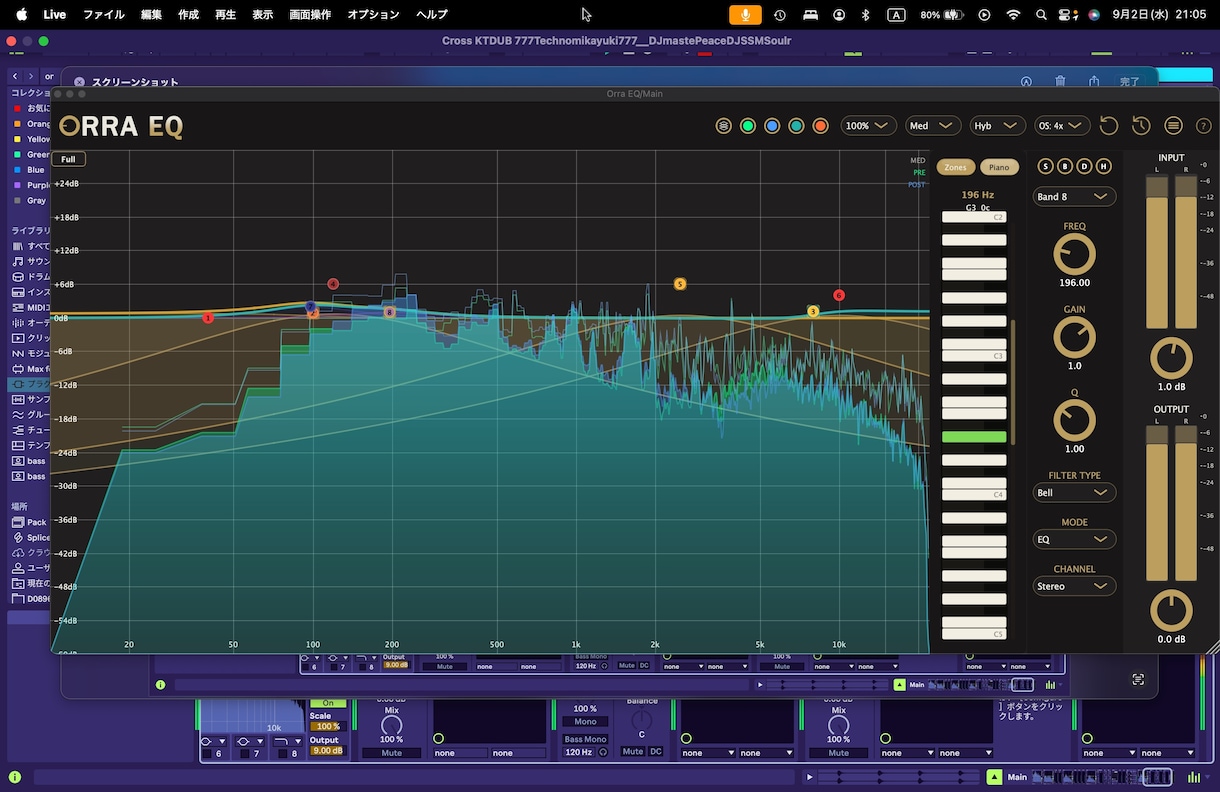Viewport: 1220px width, 792px height.
Task: Click the help question mark icon
Action: tap(1203, 126)
